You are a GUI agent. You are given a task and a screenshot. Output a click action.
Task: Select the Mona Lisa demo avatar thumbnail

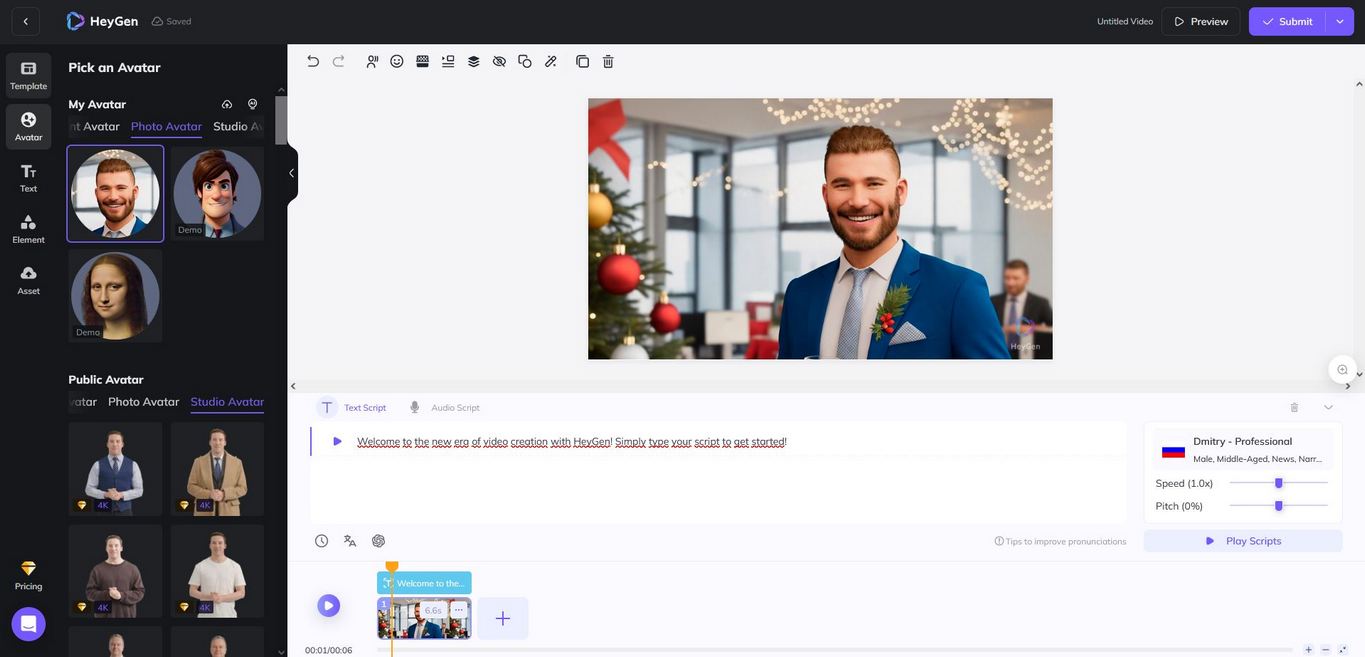tap(115, 295)
